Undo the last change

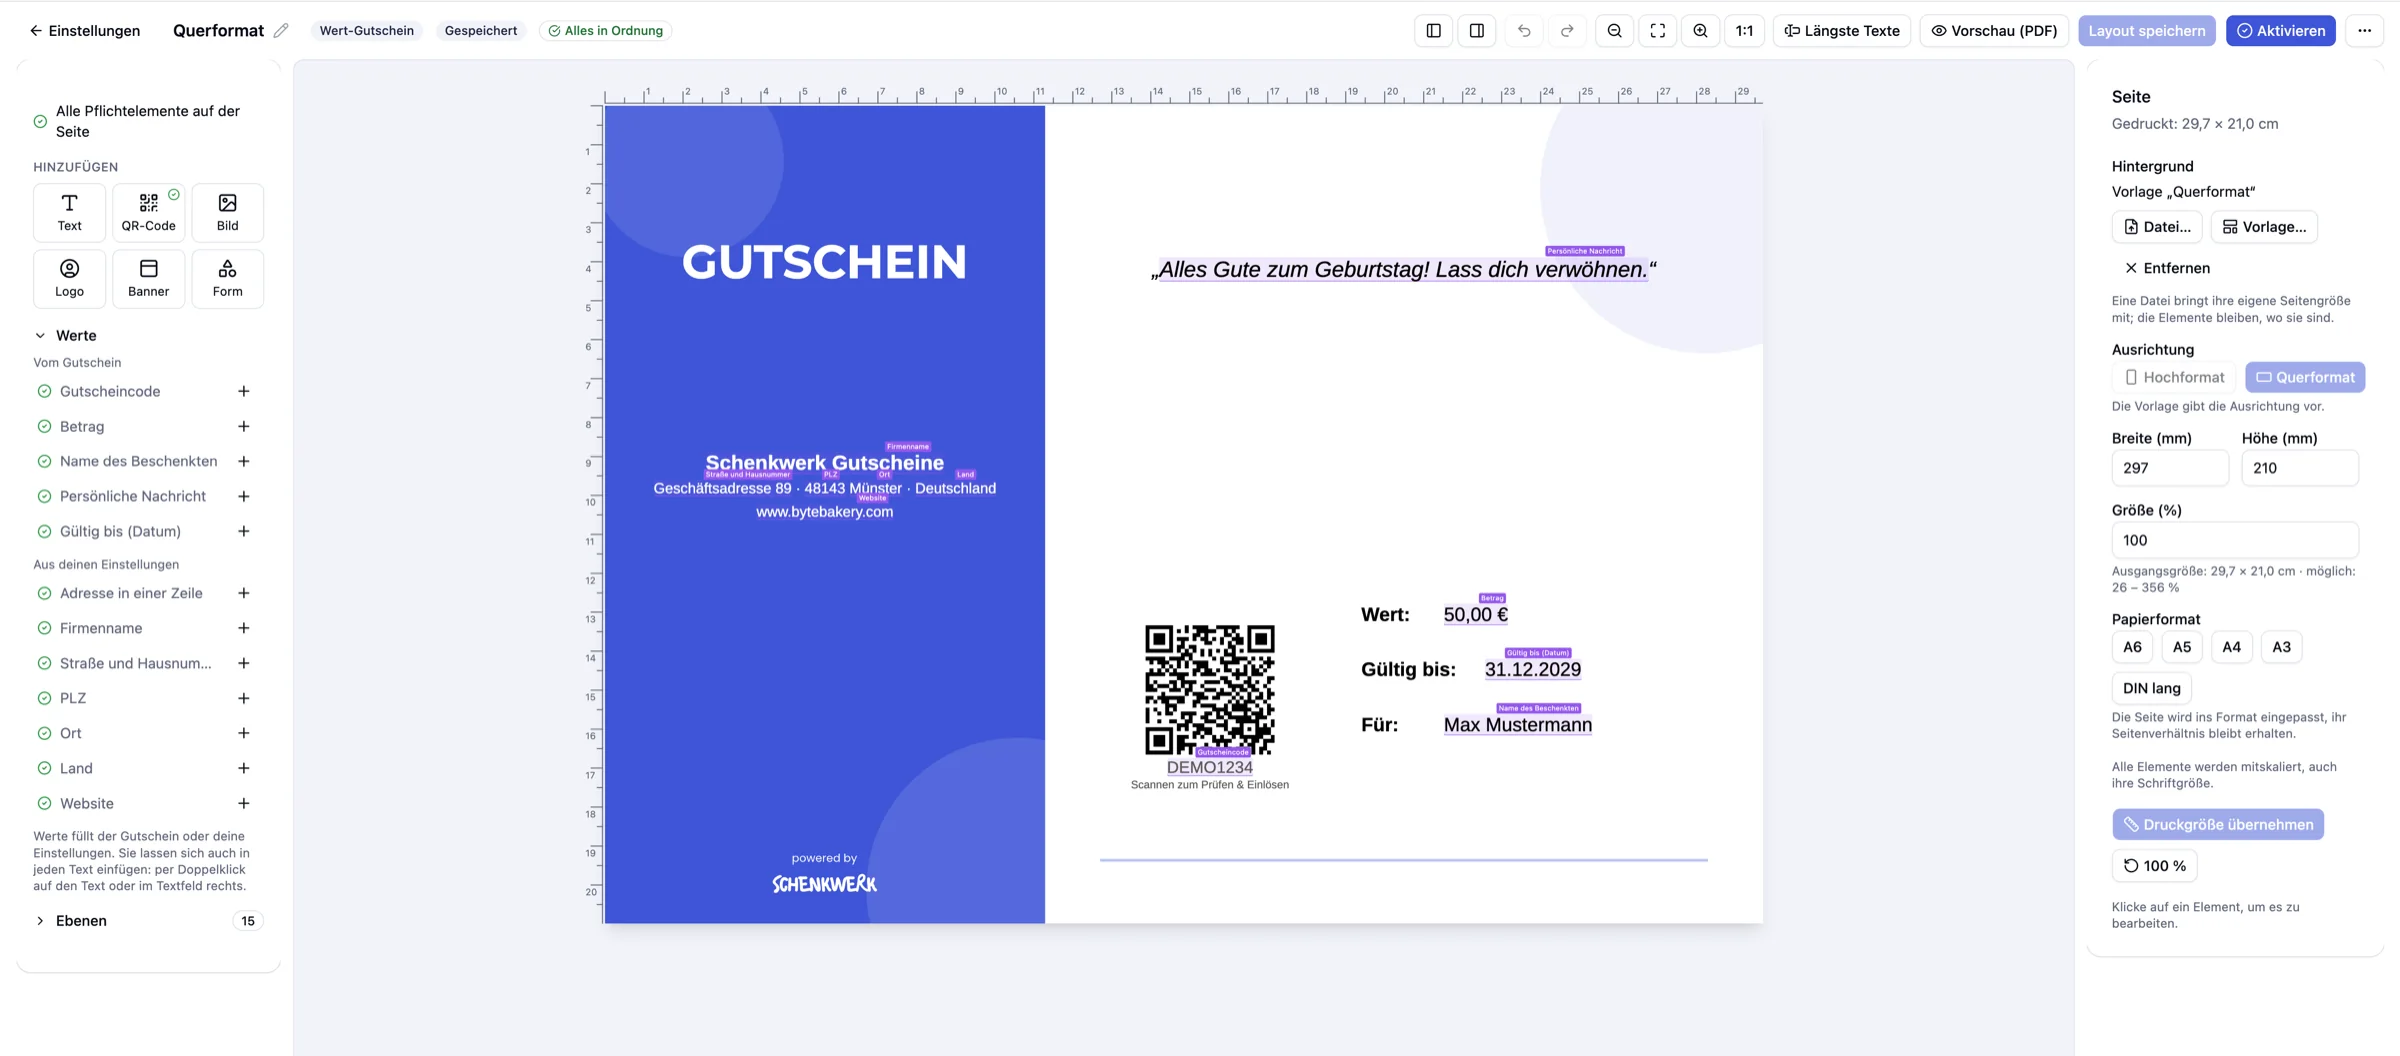click(1524, 30)
